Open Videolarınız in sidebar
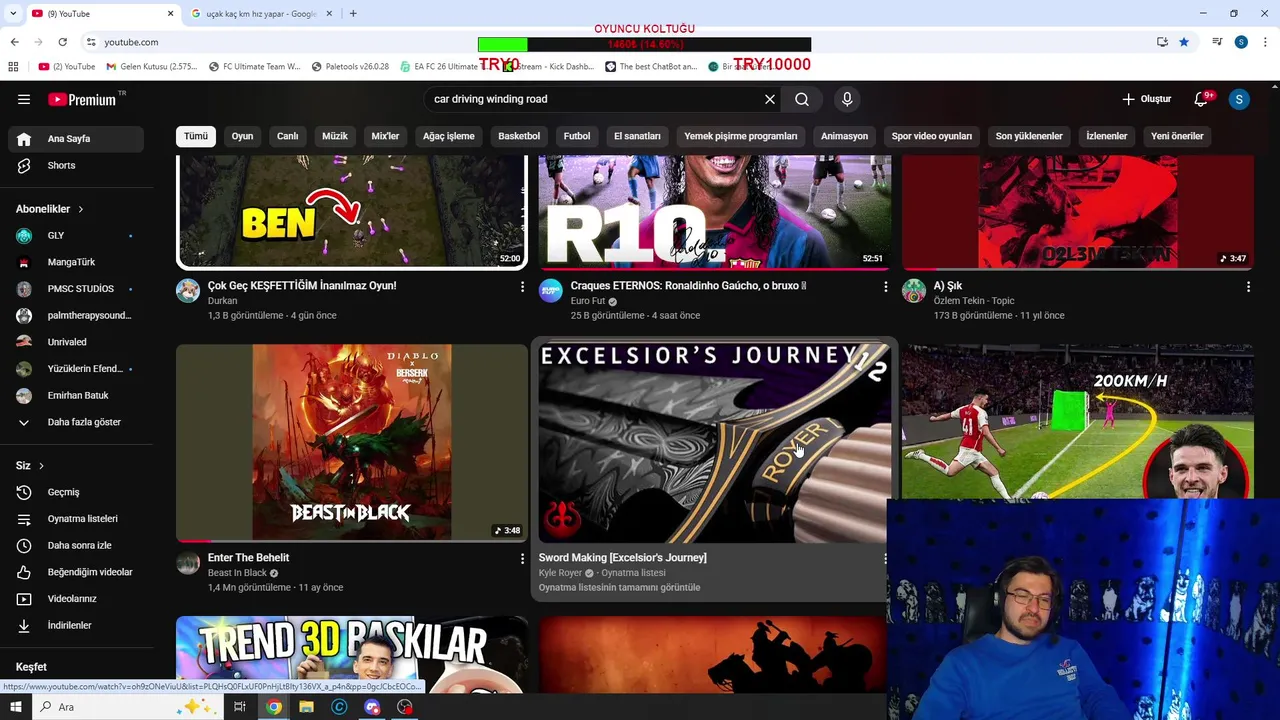This screenshot has height=720, width=1280. [76, 599]
